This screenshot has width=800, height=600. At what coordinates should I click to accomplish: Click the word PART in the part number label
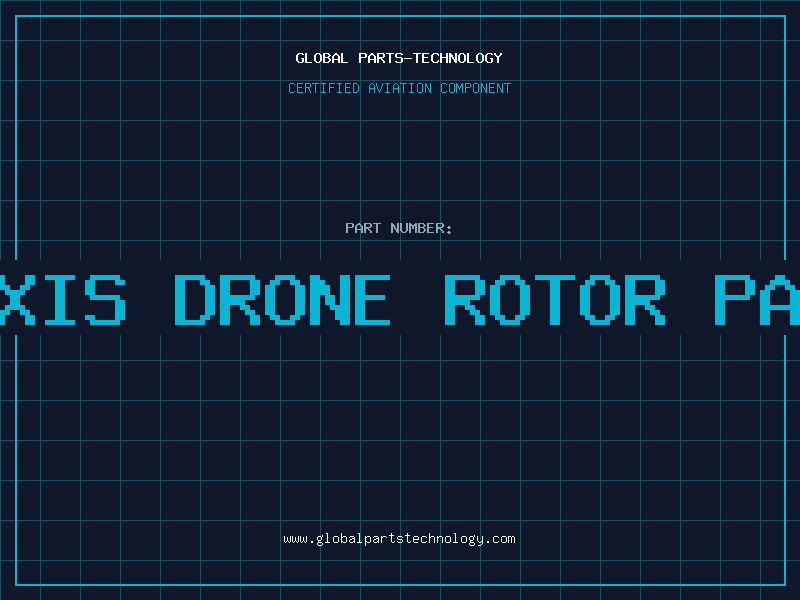click(363, 228)
